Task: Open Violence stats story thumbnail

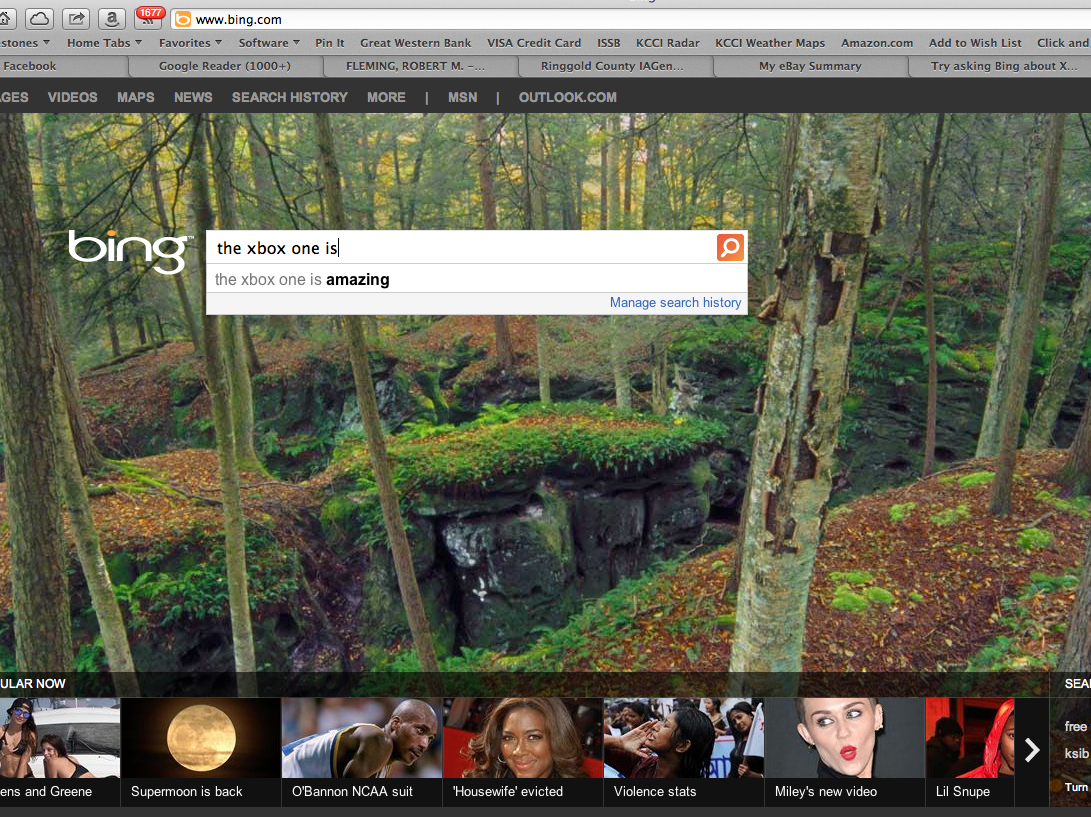Action: click(683, 752)
